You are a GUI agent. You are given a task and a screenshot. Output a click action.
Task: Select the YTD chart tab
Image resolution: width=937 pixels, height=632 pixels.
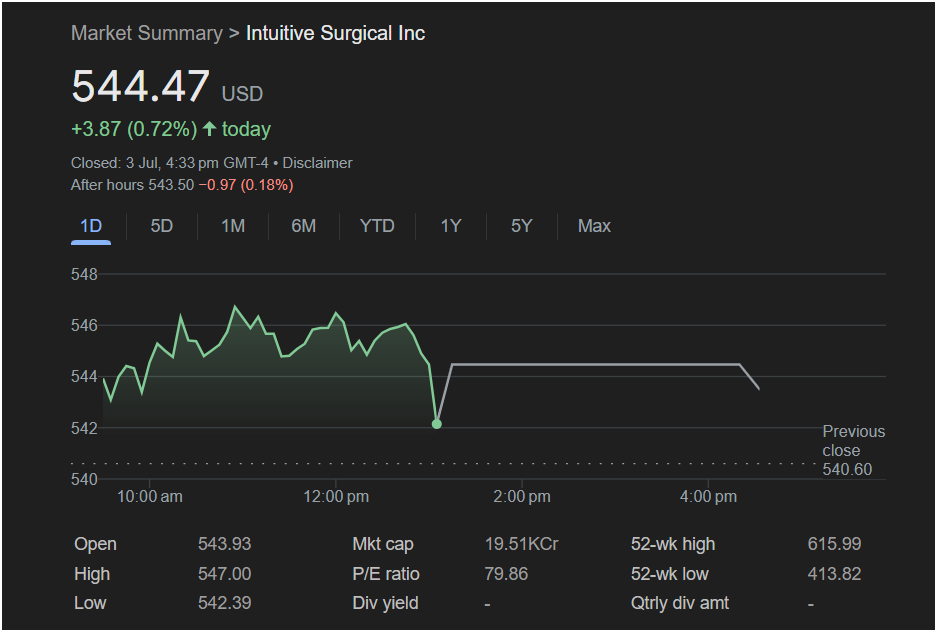click(x=377, y=226)
